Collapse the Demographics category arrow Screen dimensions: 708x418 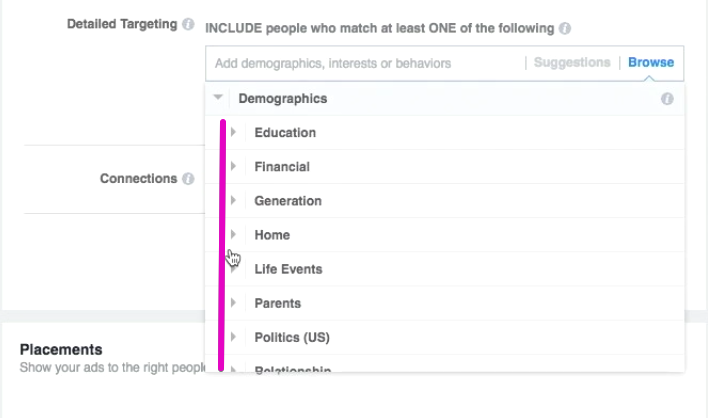tap(218, 97)
